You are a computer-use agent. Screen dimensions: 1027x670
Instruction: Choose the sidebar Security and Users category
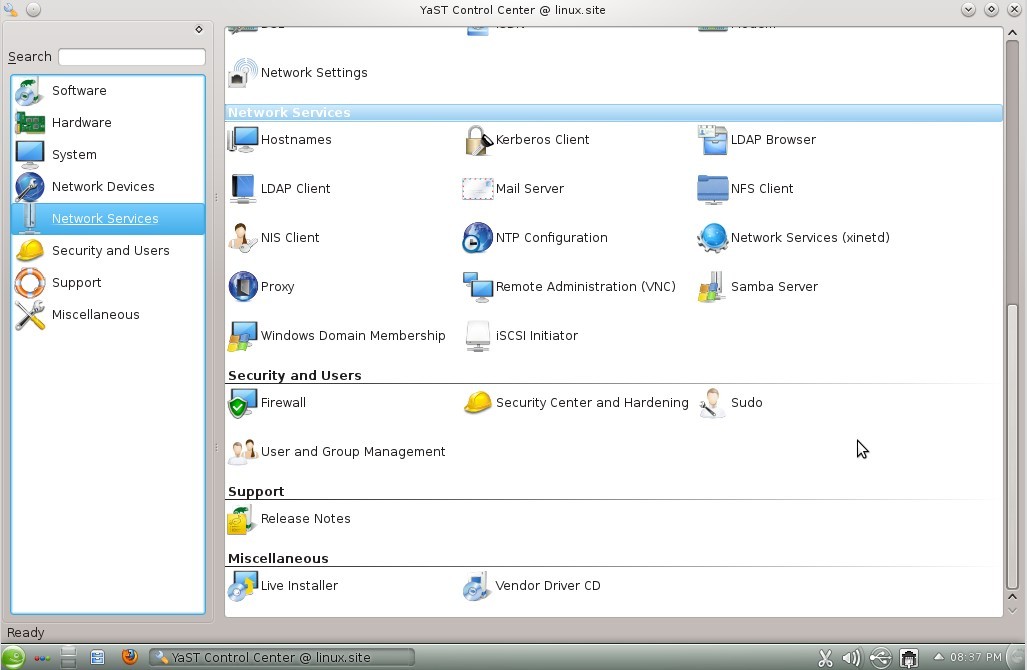coord(108,251)
